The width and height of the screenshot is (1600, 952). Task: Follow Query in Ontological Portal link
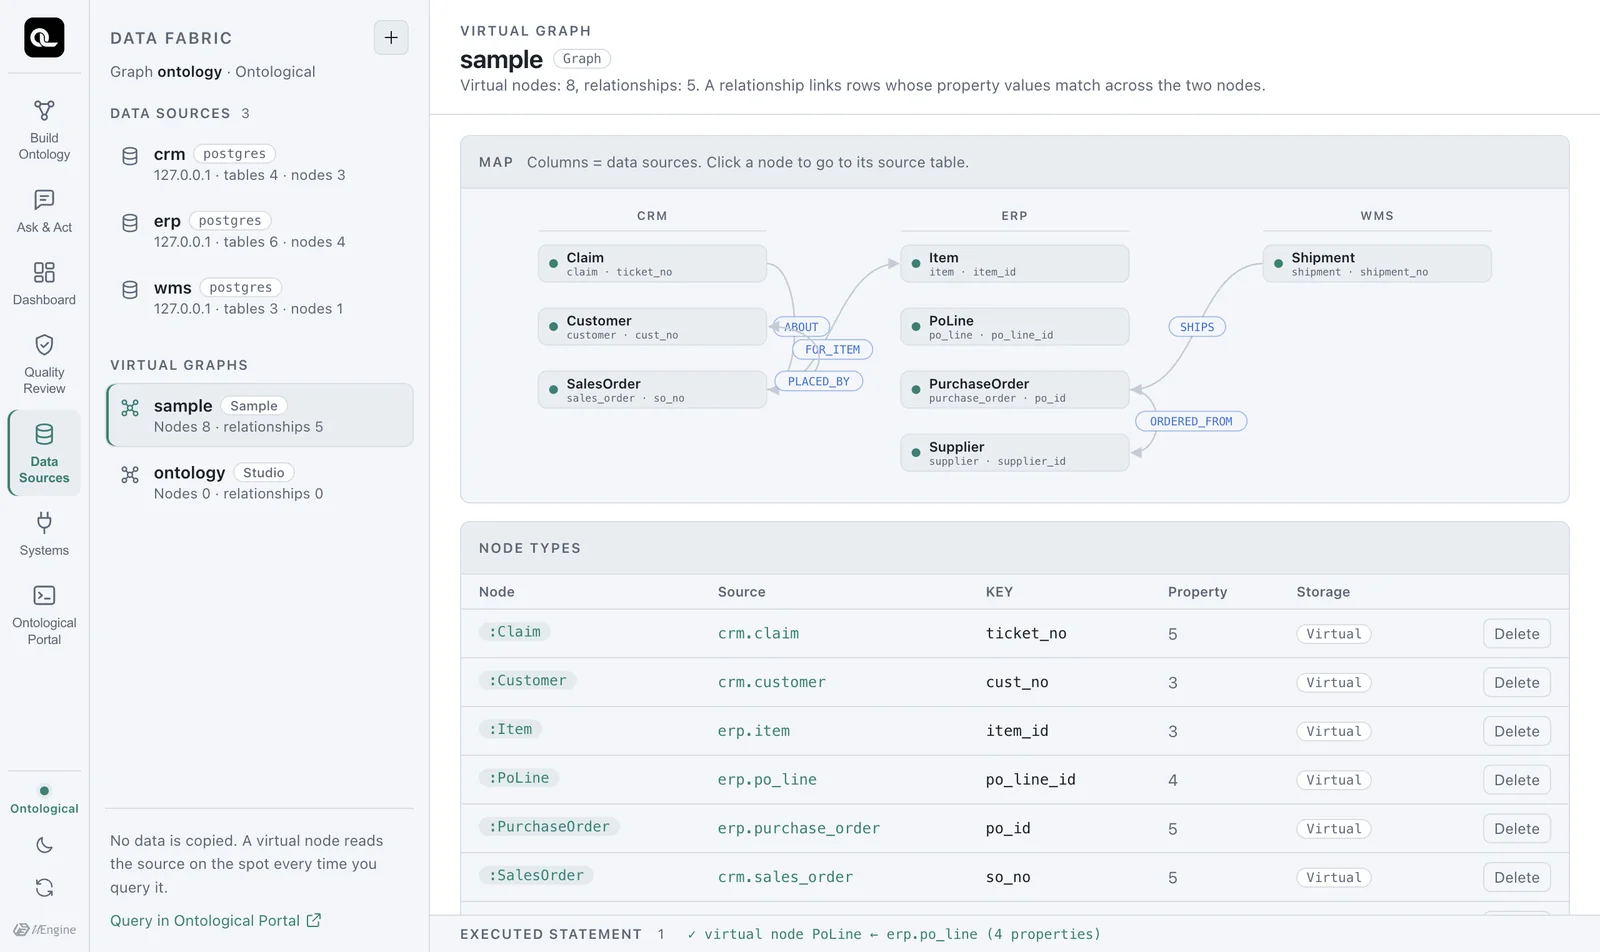click(x=215, y=921)
